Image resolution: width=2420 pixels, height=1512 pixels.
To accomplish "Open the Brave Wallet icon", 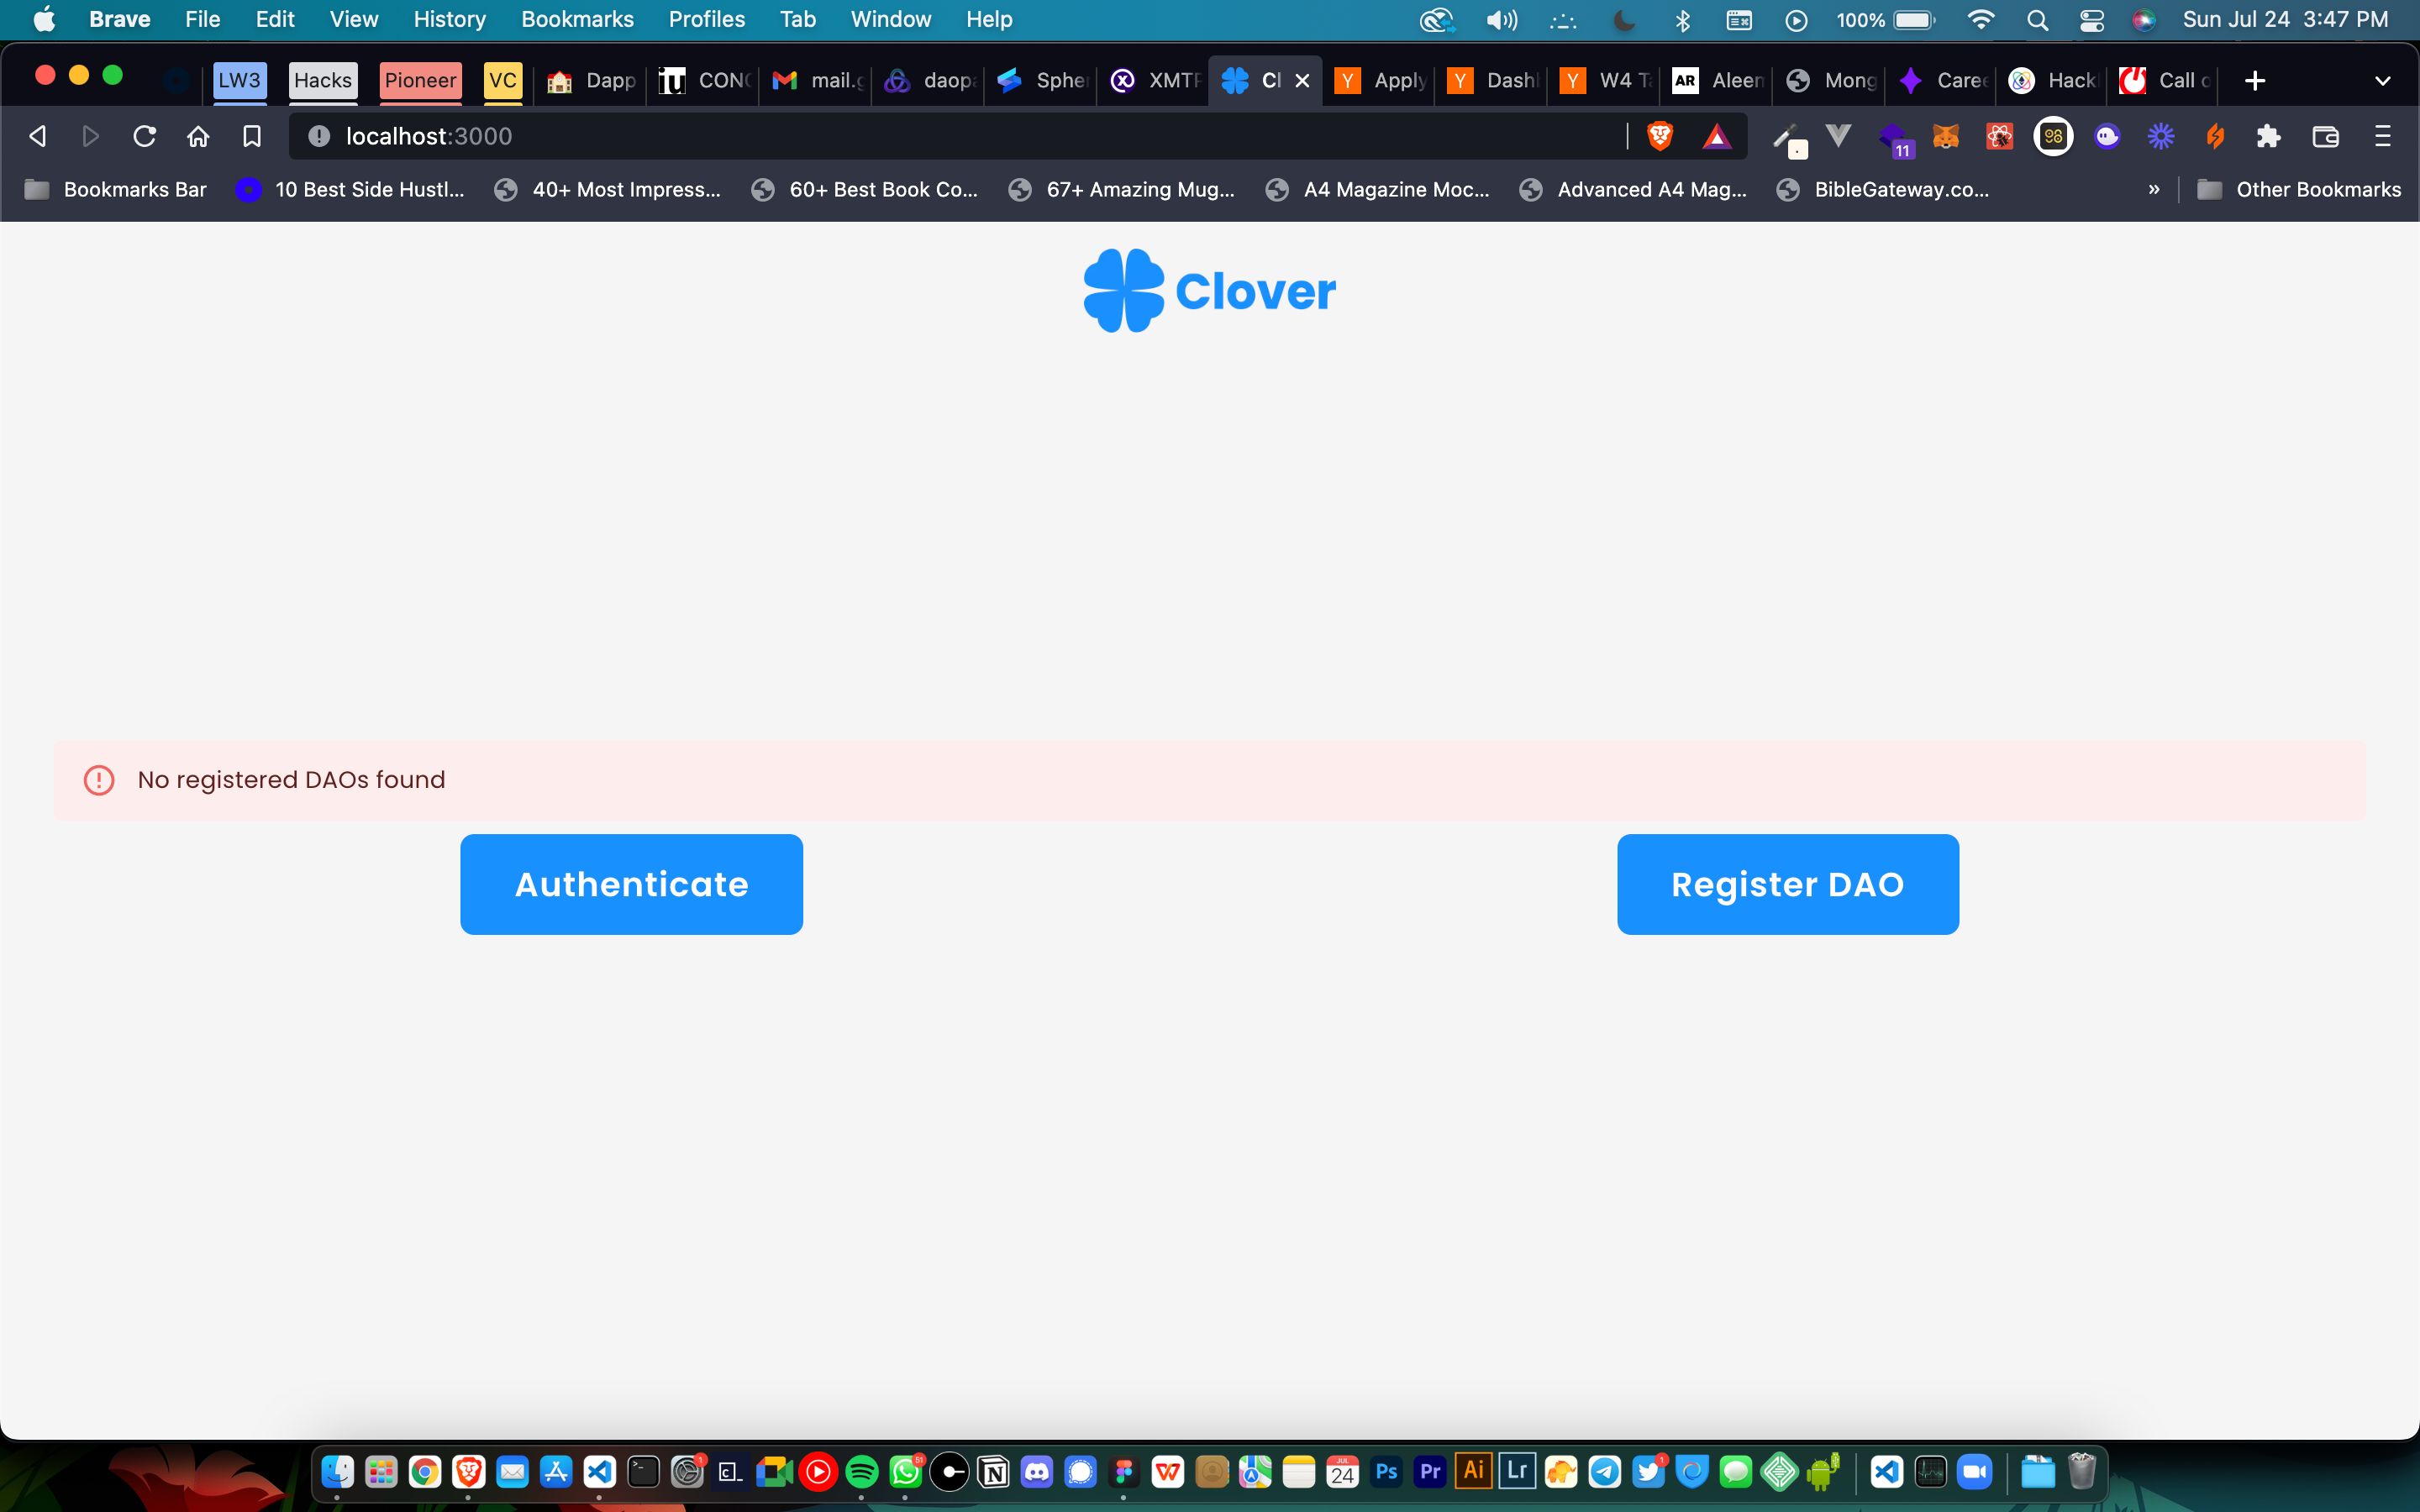I will [x=2326, y=136].
